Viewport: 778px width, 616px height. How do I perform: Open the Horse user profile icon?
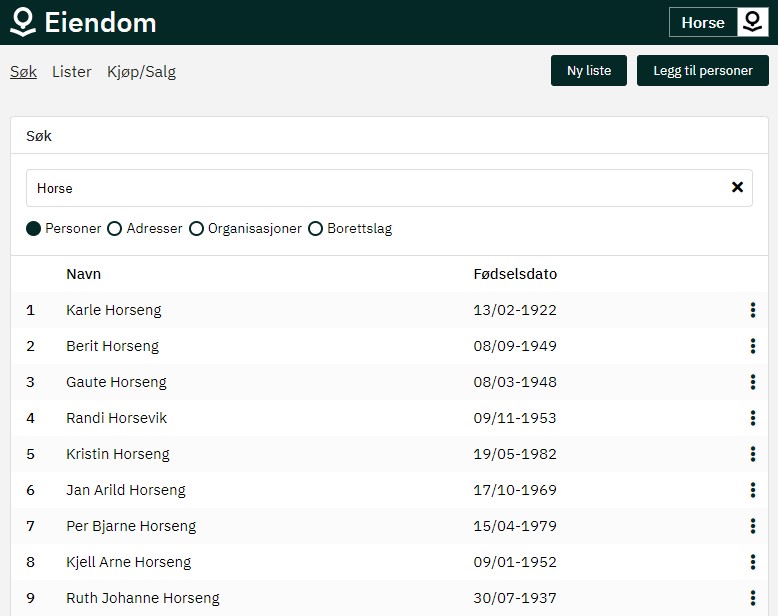click(x=752, y=22)
